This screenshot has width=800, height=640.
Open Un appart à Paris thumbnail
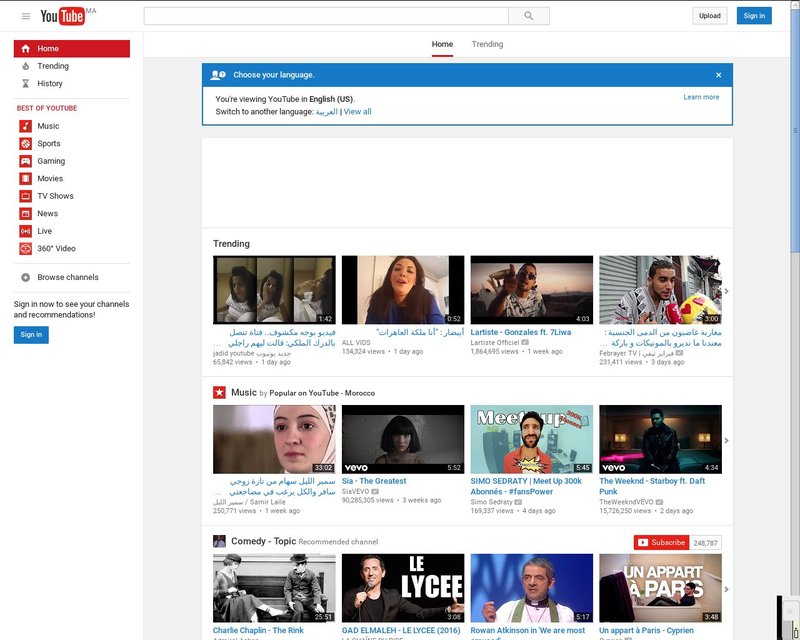click(660, 588)
